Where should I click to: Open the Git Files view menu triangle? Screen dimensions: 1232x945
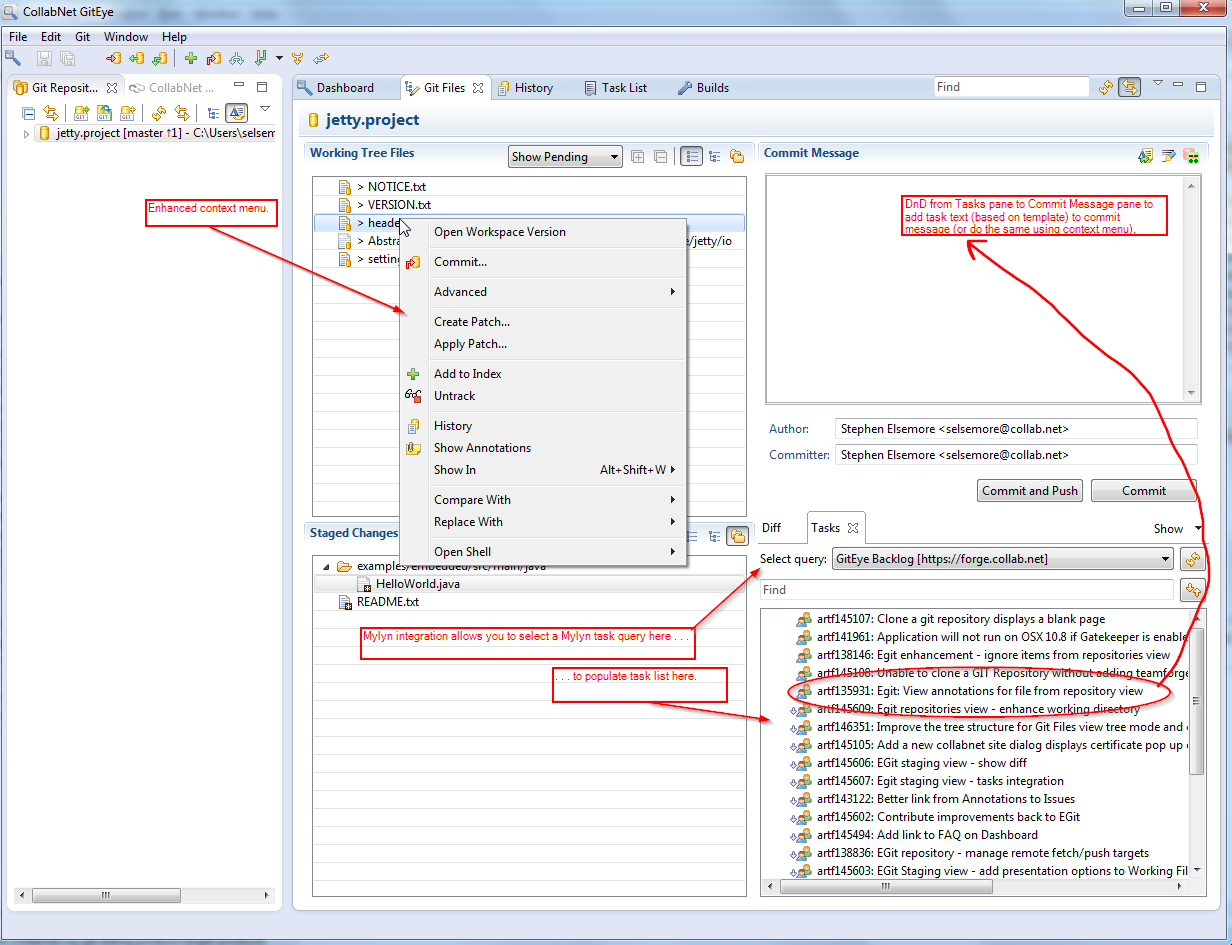tap(1158, 83)
